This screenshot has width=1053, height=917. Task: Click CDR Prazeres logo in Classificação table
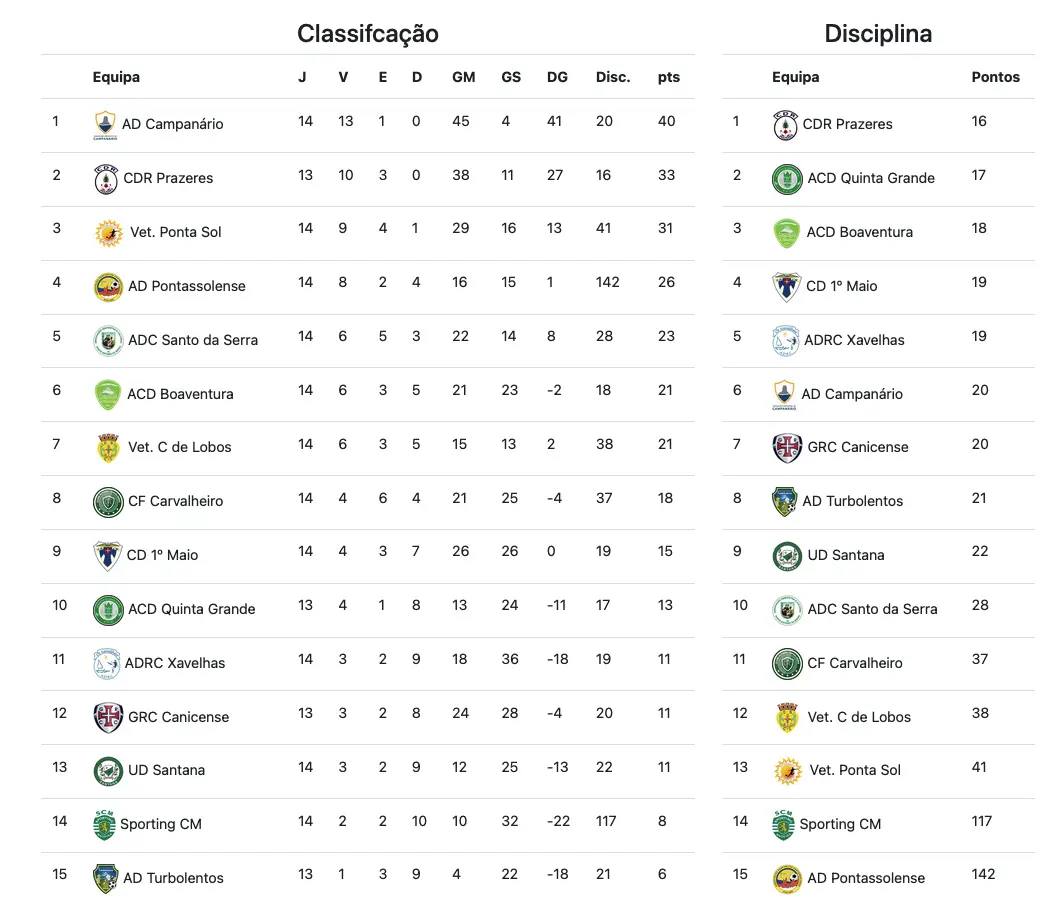pyautogui.click(x=106, y=179)
